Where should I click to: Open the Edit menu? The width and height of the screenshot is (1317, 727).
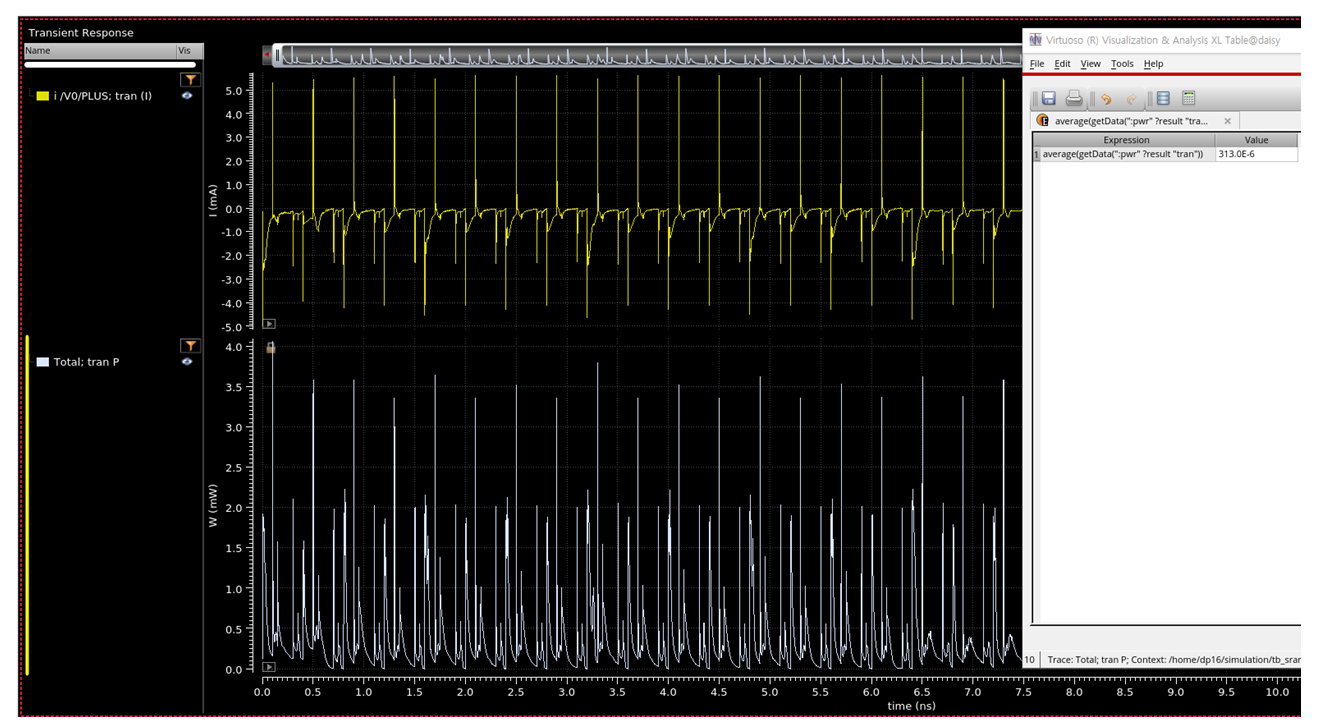[x=1062, y=64]
